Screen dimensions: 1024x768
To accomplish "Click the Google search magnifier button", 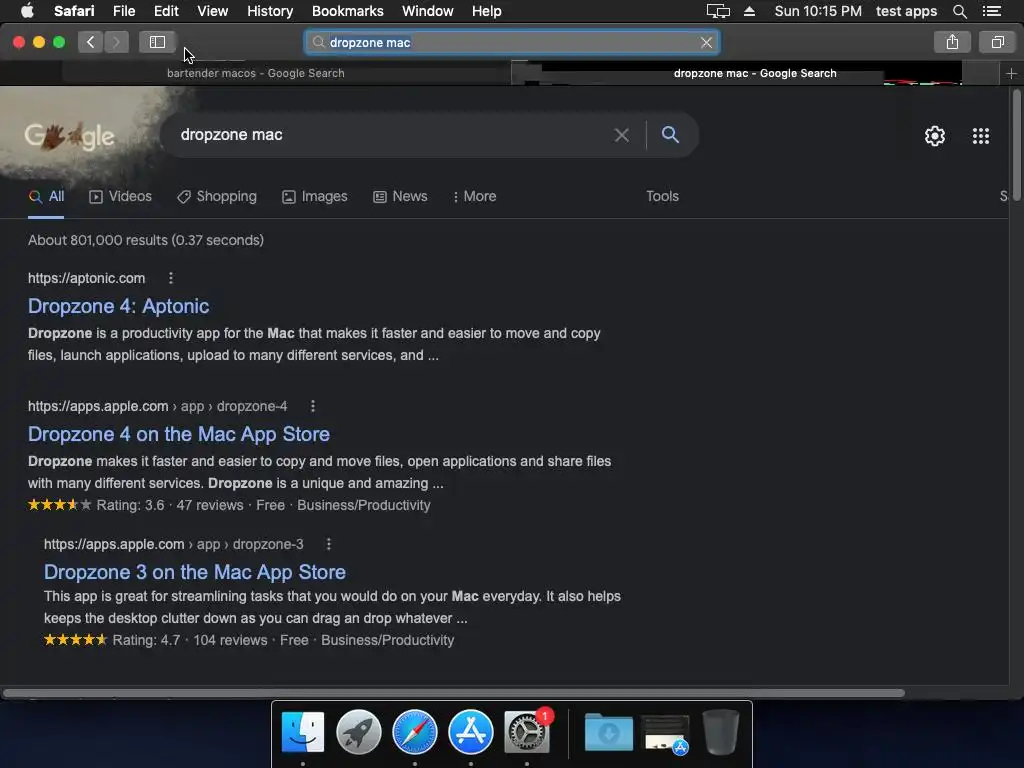I will [x=670, y=135].
